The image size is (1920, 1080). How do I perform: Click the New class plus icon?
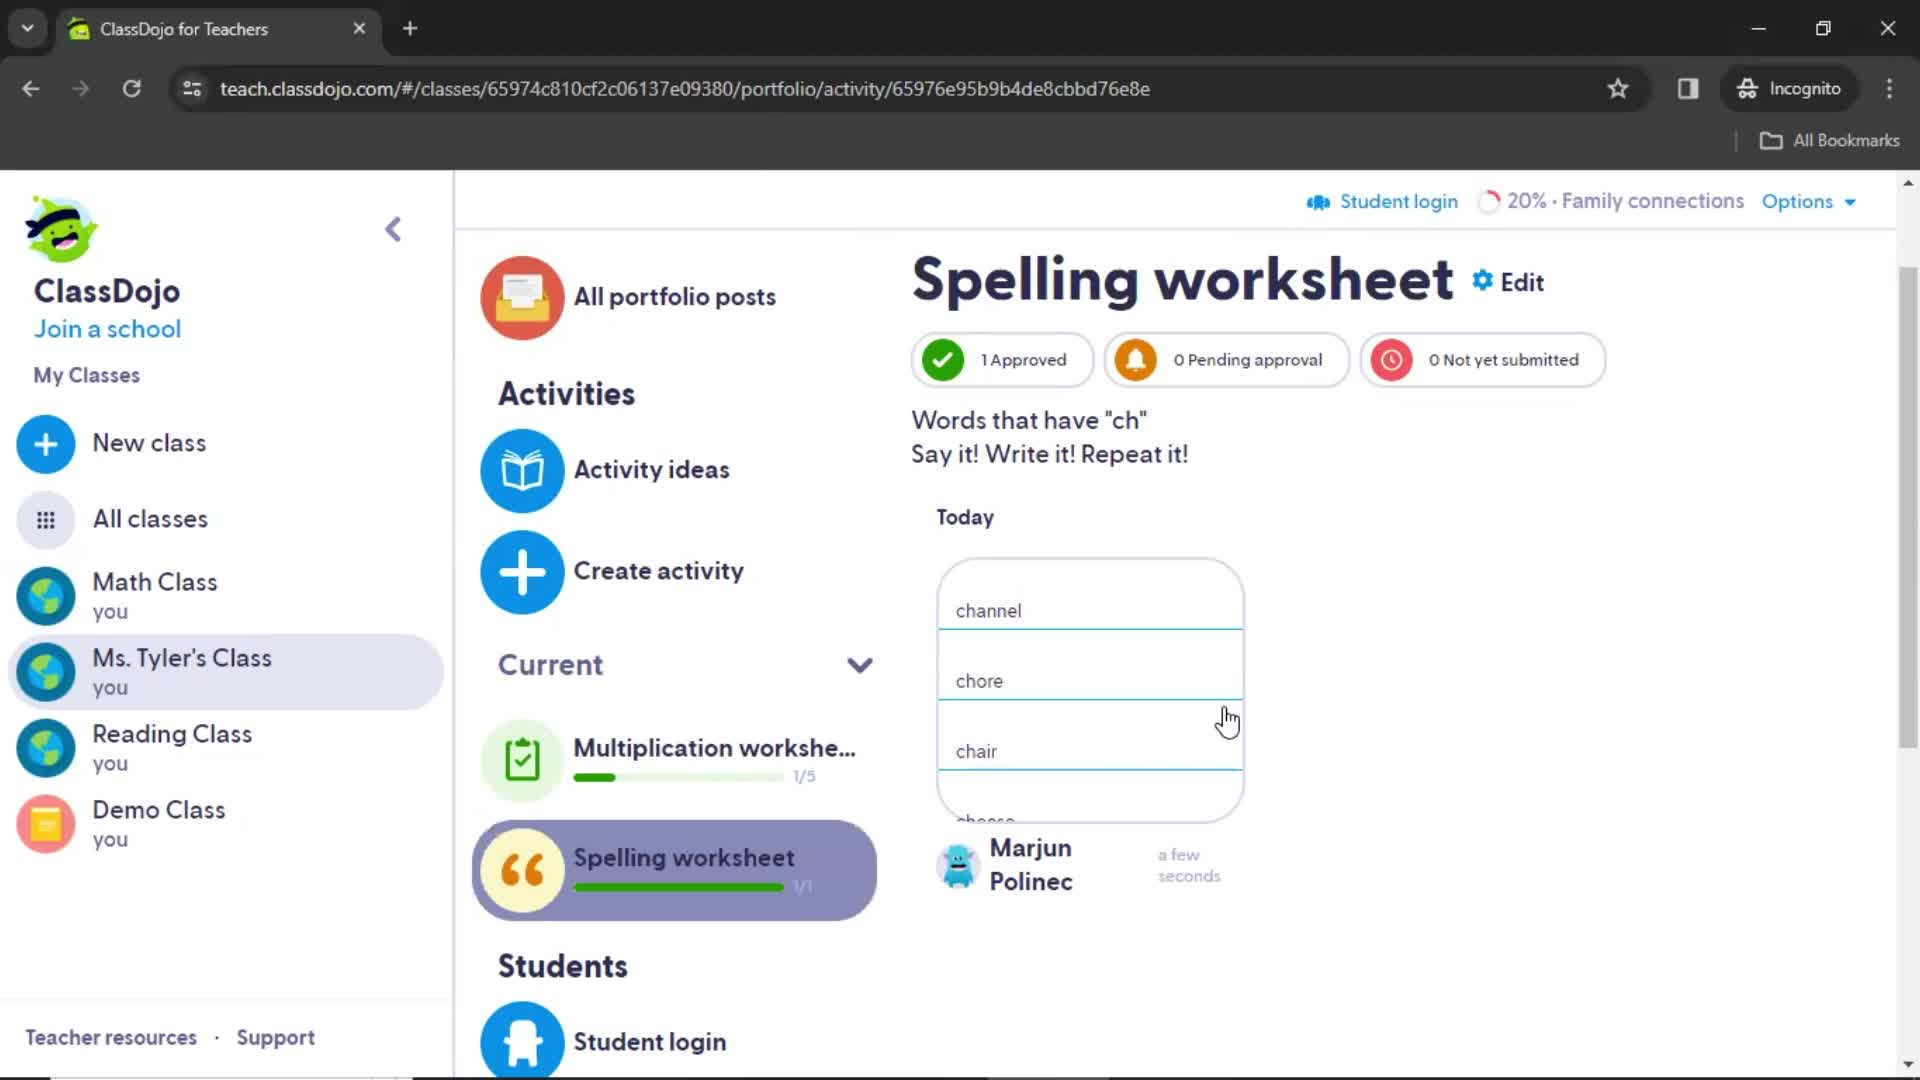(46, 444)
